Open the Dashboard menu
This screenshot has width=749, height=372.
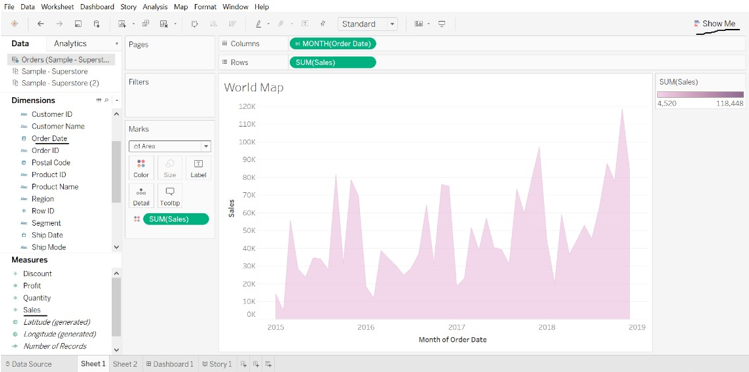click(97, 7)
